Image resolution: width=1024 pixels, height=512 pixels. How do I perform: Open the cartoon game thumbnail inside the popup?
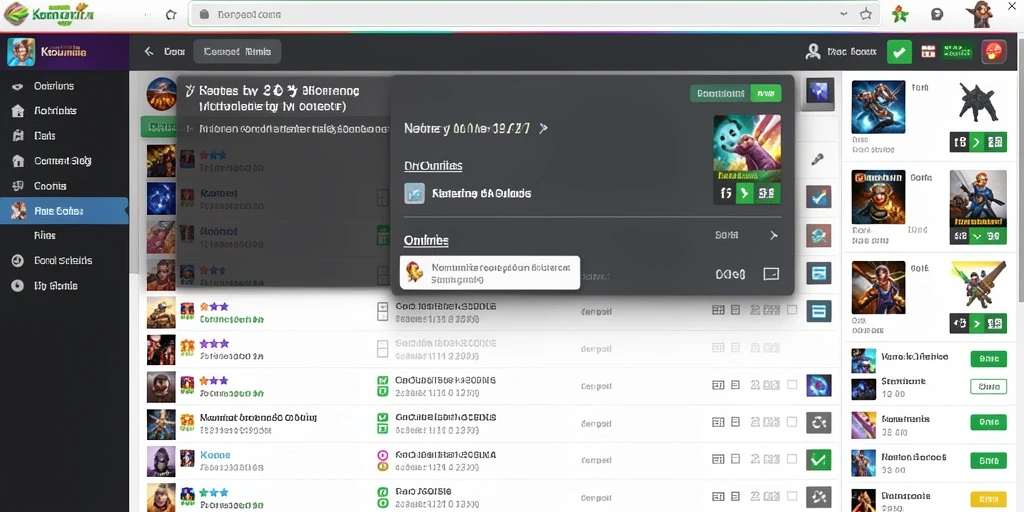pyautogui.click(x=747, y=148)
